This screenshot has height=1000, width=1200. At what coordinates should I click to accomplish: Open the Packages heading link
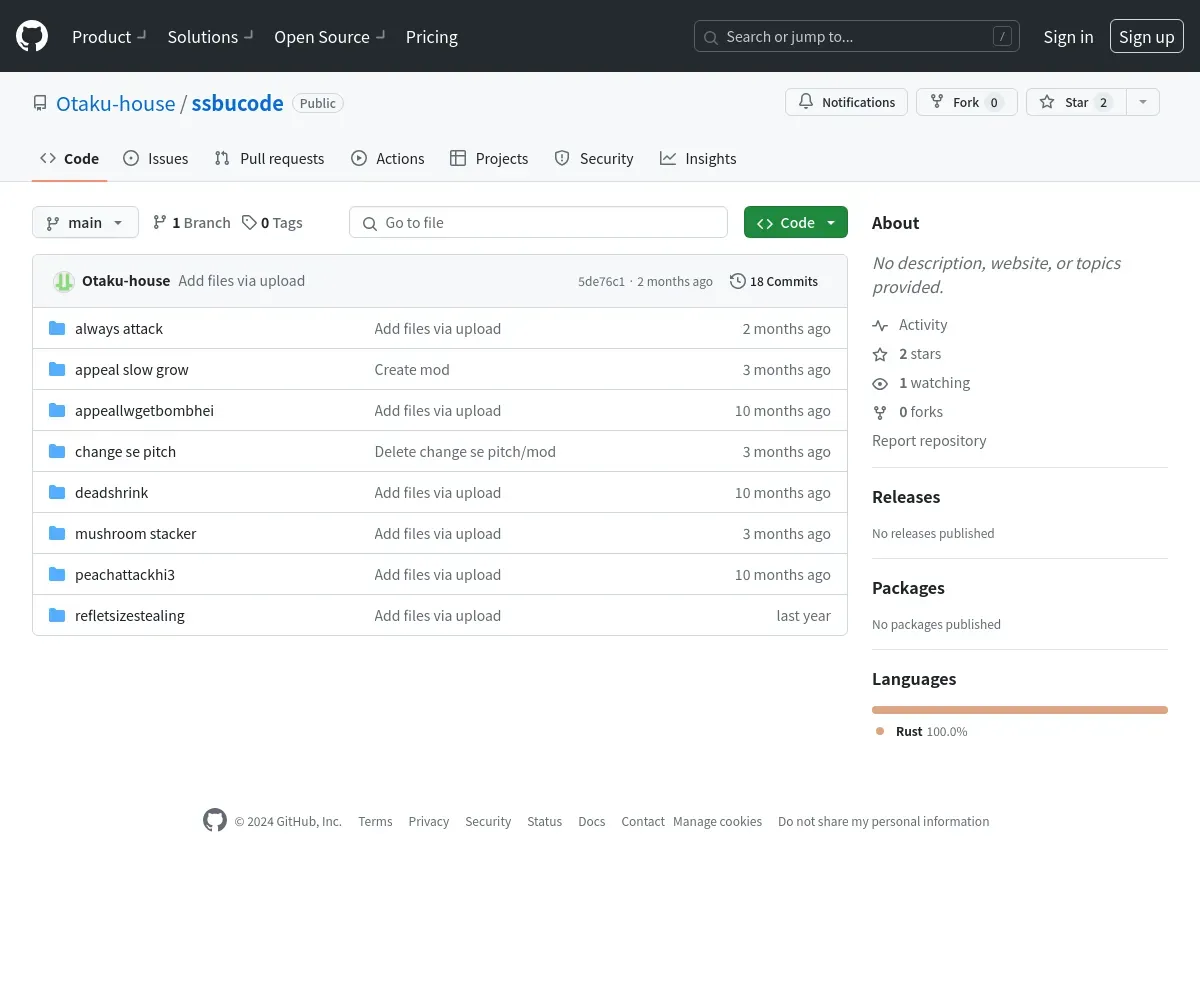pyautogui.click(x=908, y=587)
